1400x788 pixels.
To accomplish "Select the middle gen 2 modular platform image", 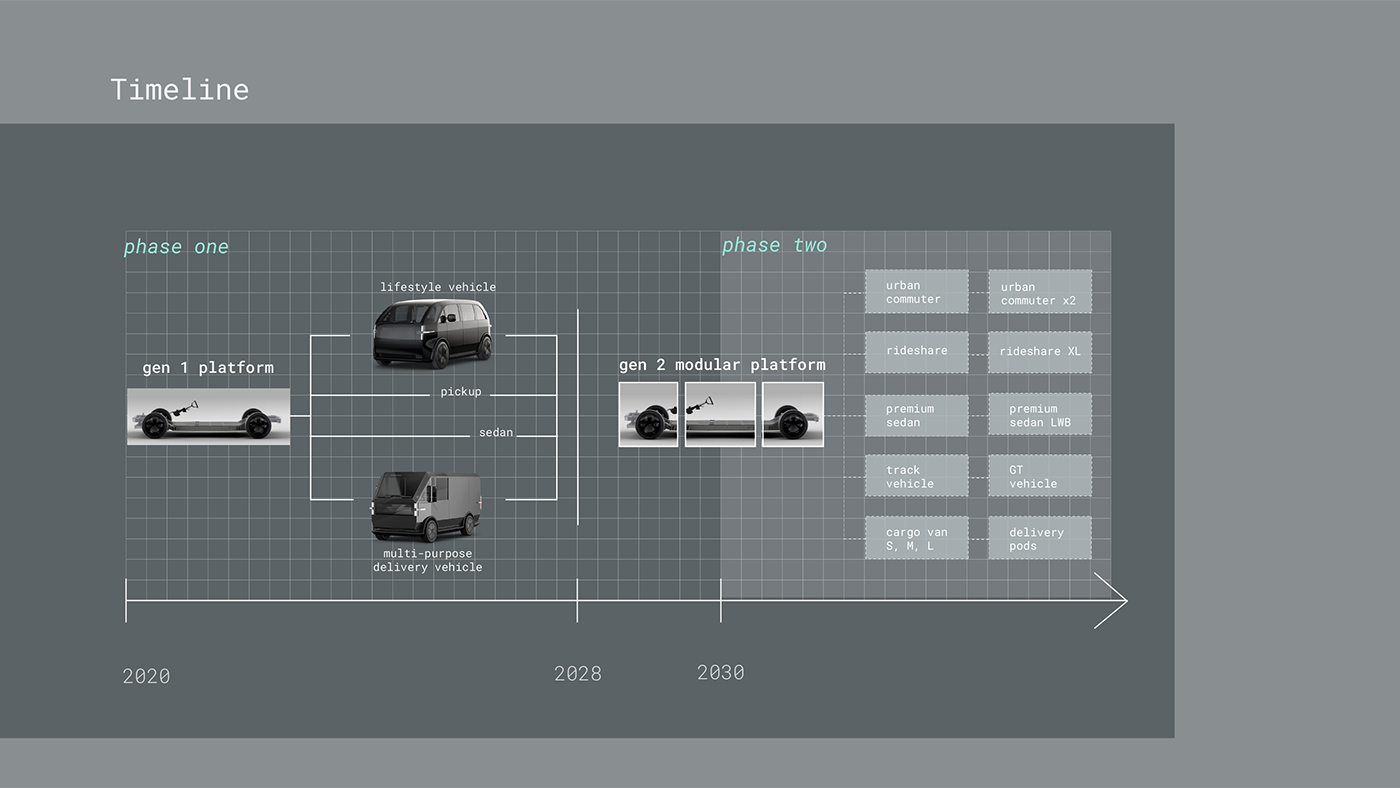I will (720, 414).
